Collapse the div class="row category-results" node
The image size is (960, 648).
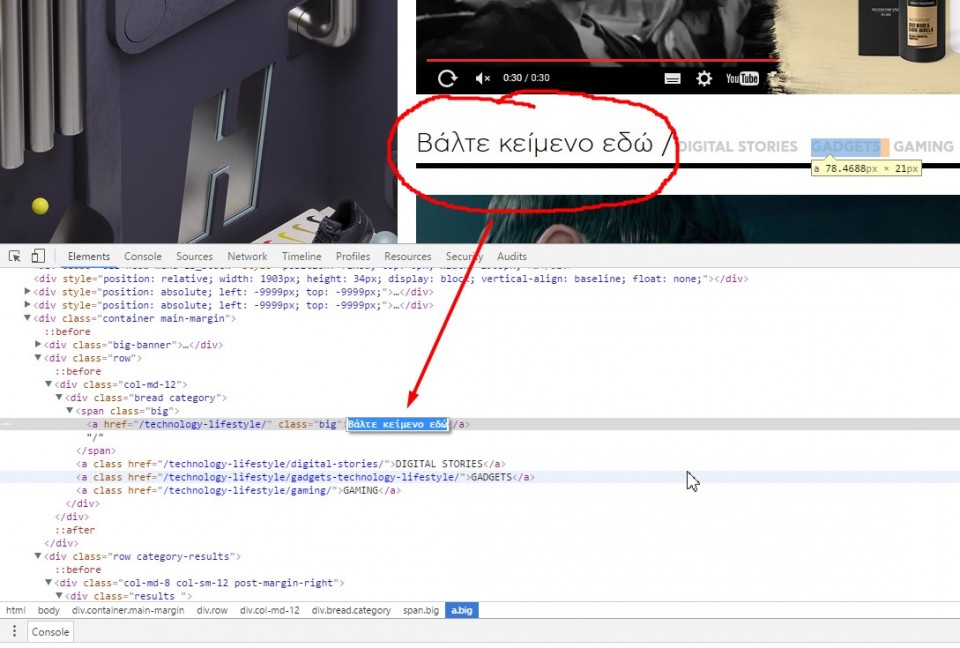pyautogui.click(x=38, y=556)
